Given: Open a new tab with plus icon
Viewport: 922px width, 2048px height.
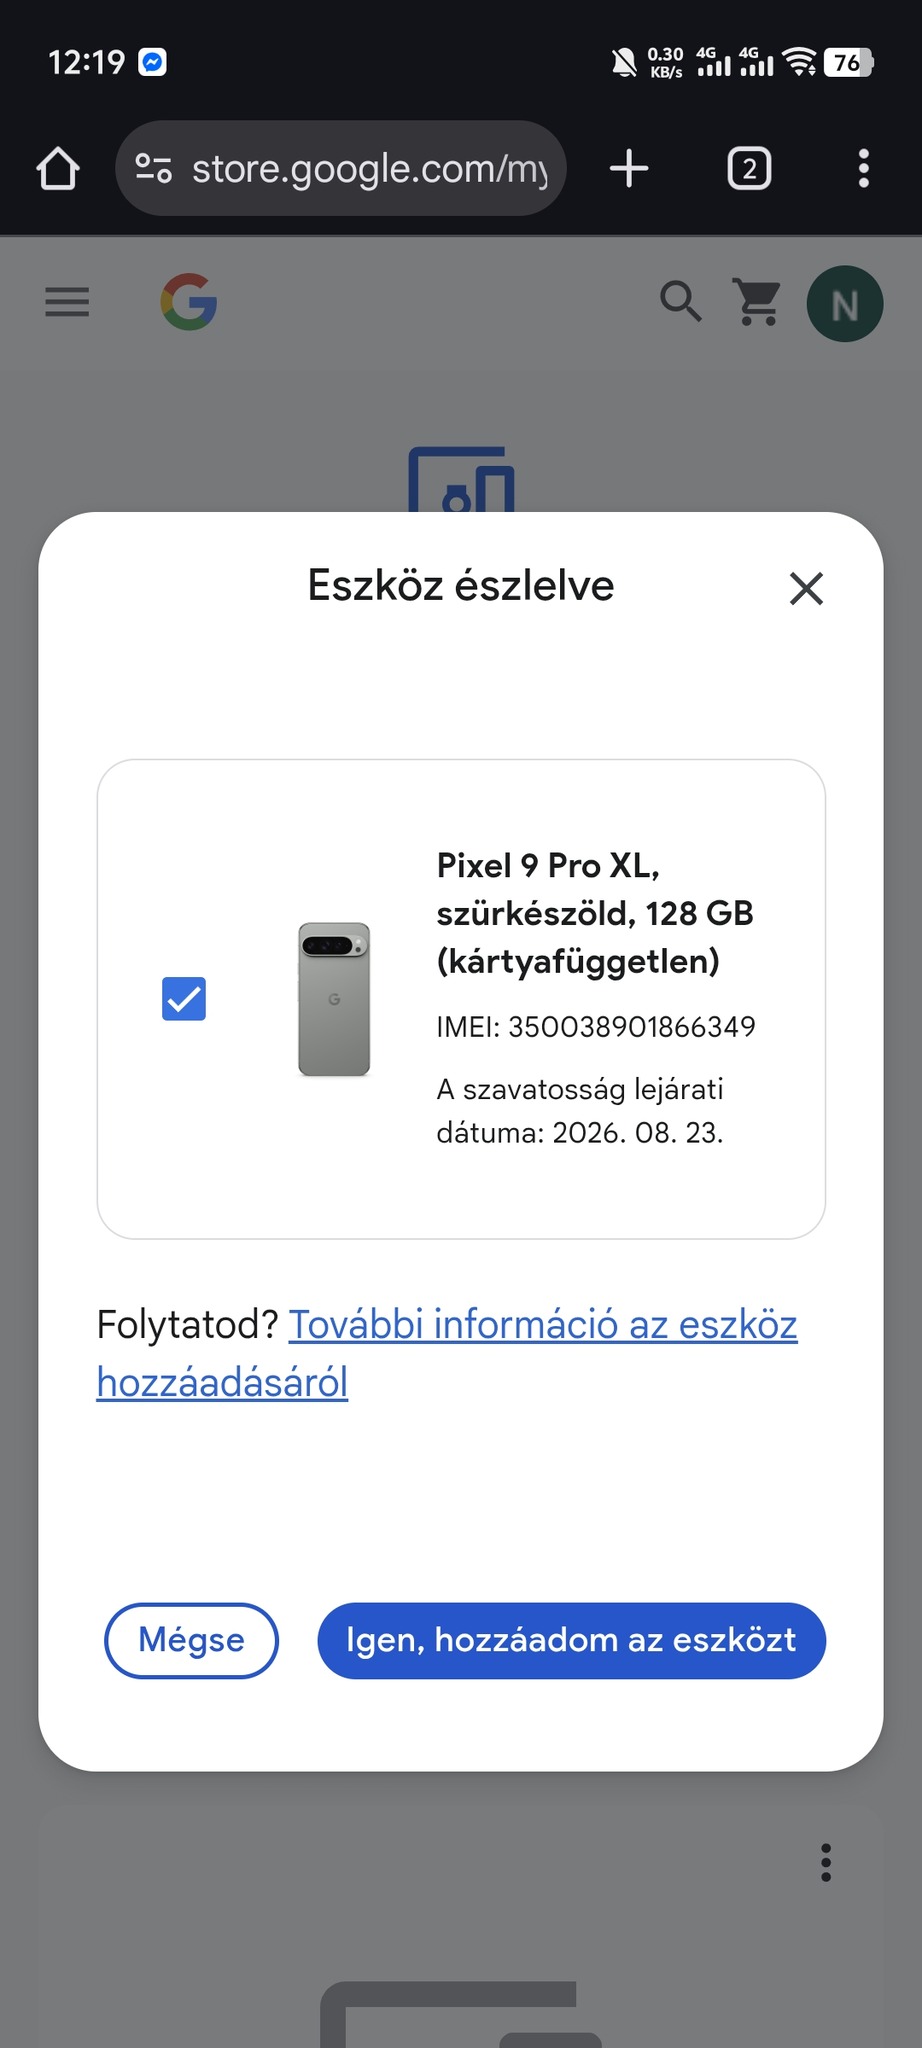Looking at the screenshot, I should point(629,168).
